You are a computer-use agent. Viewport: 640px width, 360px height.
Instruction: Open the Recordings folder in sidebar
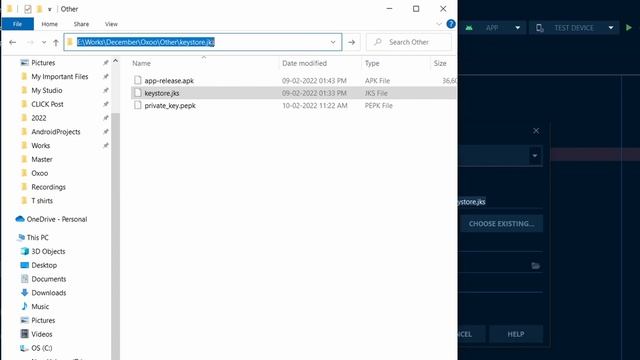pos(48,187)
